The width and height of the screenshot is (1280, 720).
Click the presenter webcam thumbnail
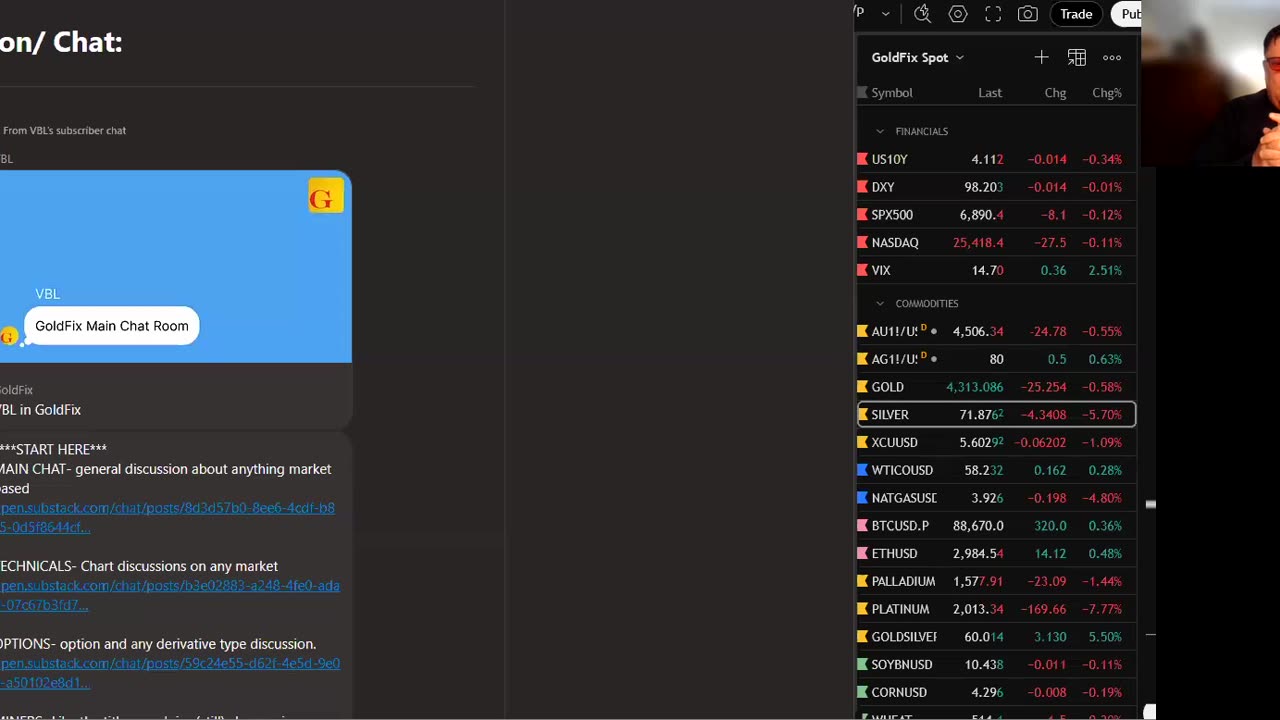click(x=1210, y=83)
